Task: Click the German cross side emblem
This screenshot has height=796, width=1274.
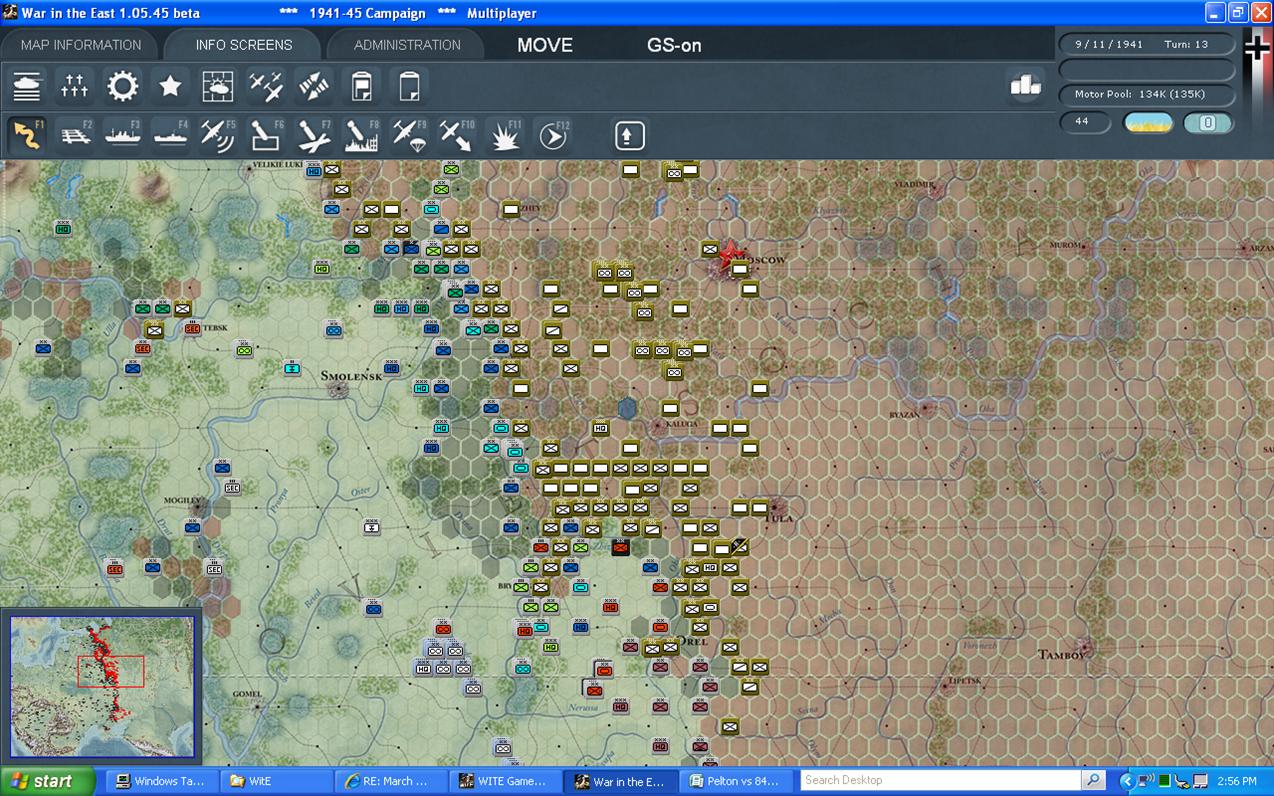Action: 1257,48
